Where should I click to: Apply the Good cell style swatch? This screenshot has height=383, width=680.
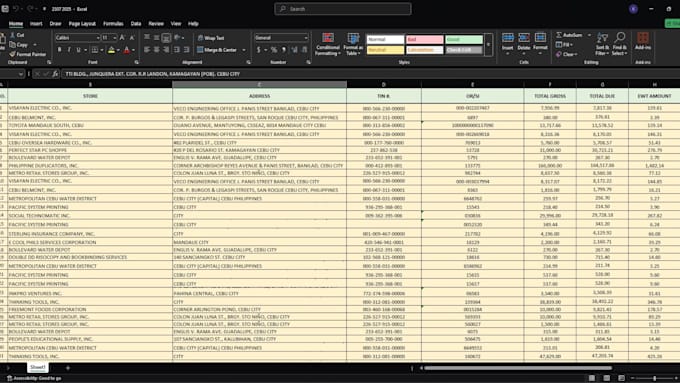464,39
